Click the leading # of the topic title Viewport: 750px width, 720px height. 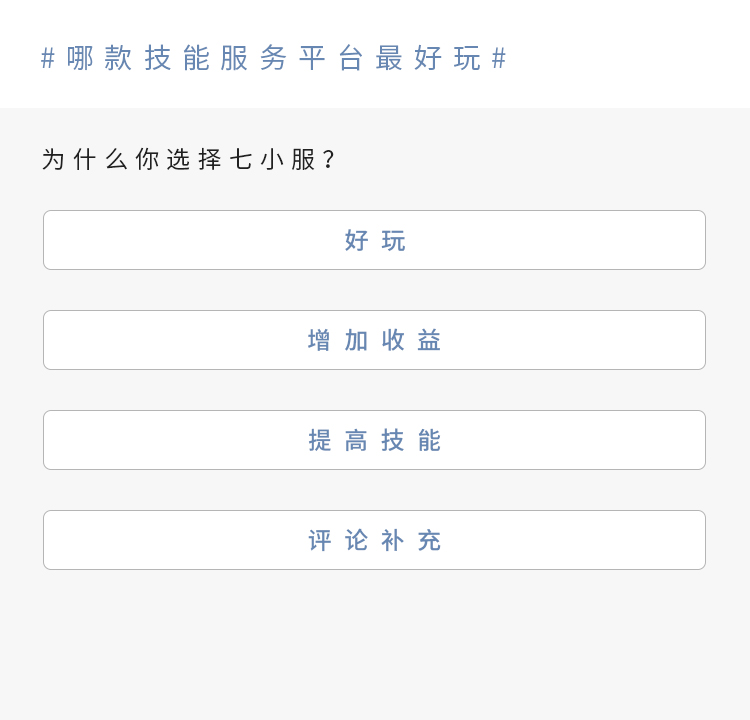47,58
